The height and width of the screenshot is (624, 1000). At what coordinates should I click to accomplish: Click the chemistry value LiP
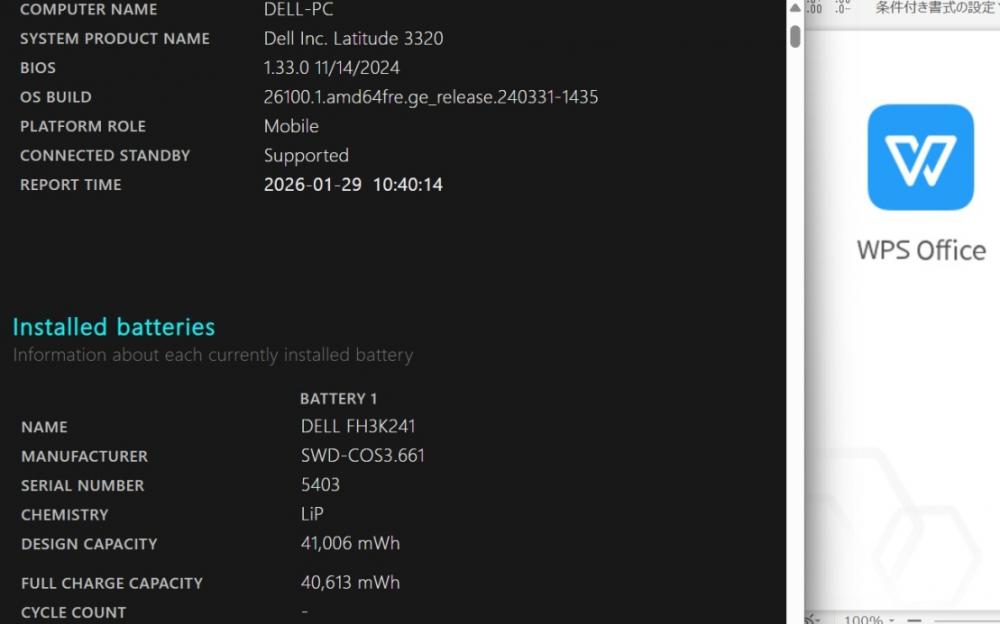tap(312, 514)
